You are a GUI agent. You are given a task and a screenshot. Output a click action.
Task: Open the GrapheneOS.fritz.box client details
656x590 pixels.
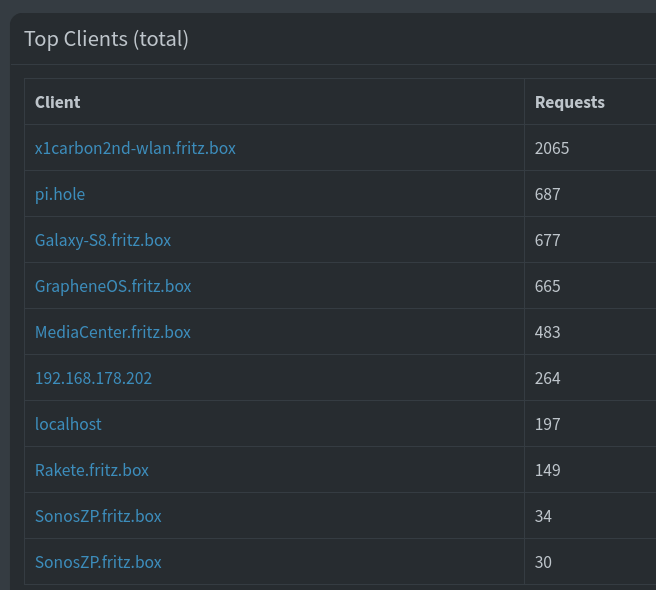tap(113, 286)
